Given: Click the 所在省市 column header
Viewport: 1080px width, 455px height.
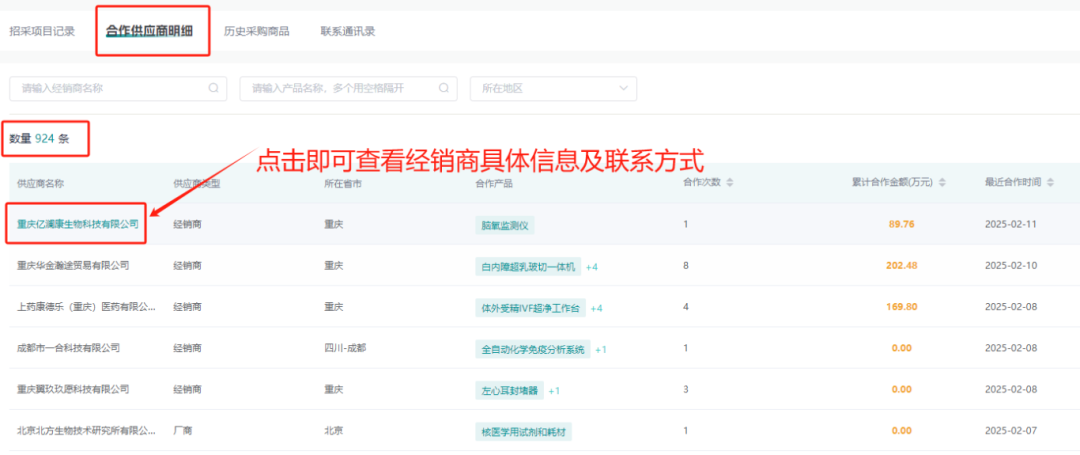Looking at the screenshot, I should 343,183.
